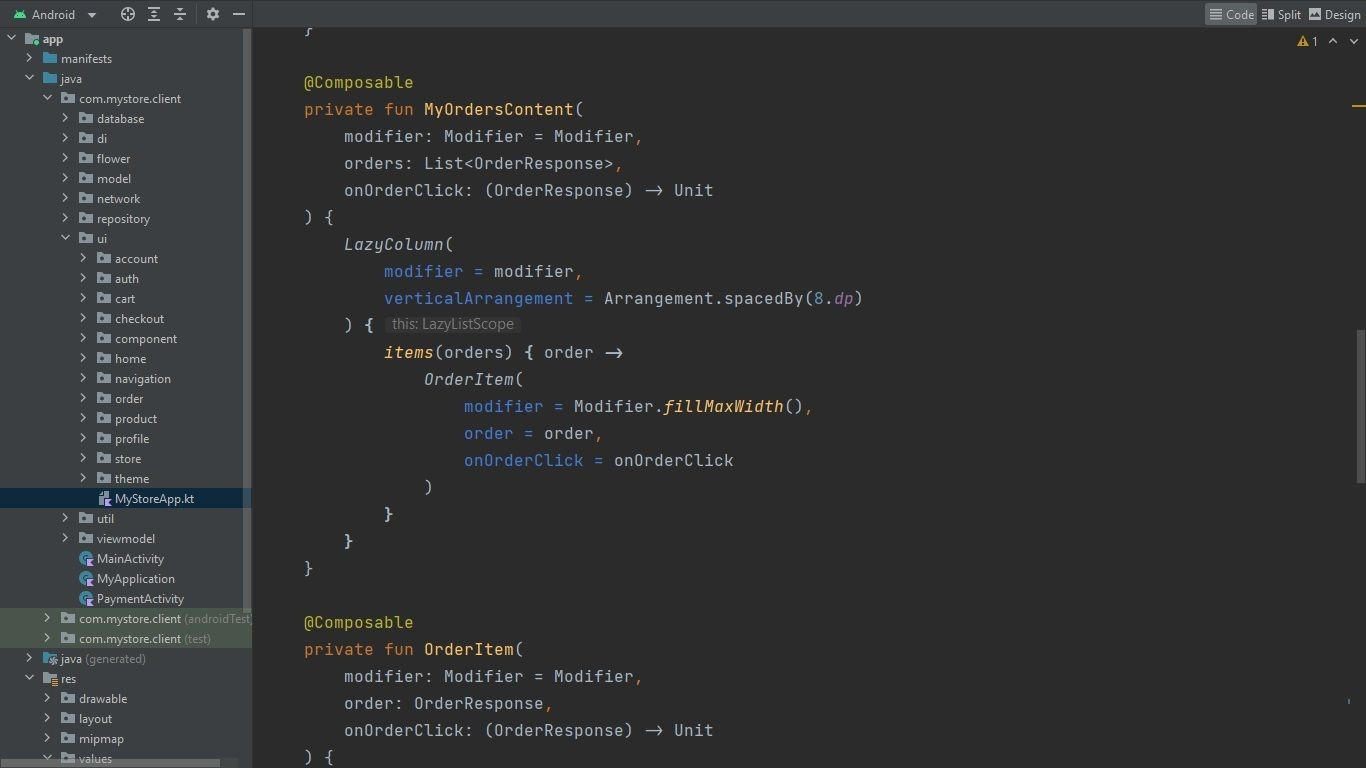
Task: Switch to the Split editor view
Action: pos(1281,14)
